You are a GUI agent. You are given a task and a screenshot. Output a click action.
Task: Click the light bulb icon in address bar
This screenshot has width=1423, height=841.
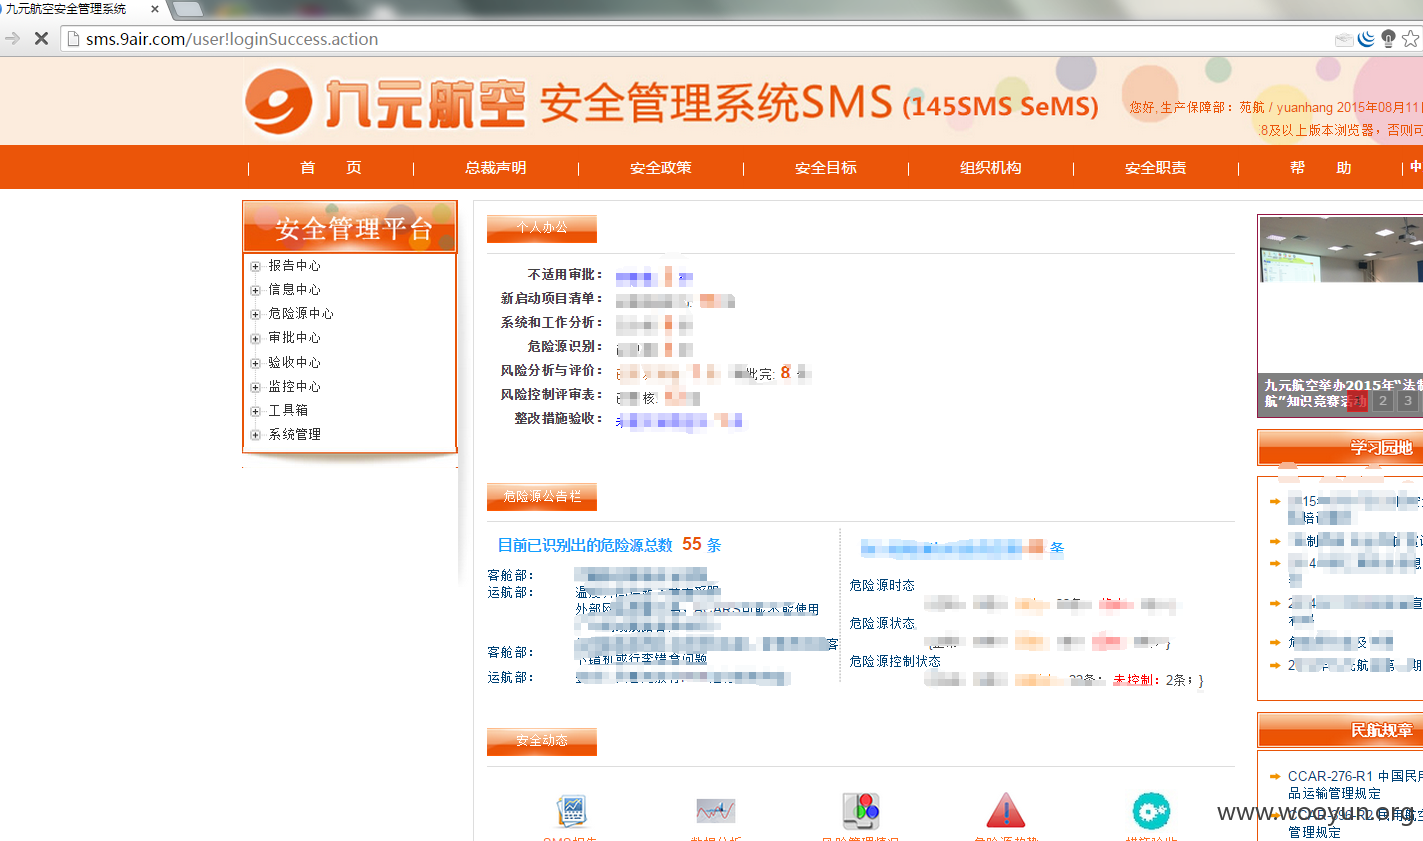click(1388, 39)
